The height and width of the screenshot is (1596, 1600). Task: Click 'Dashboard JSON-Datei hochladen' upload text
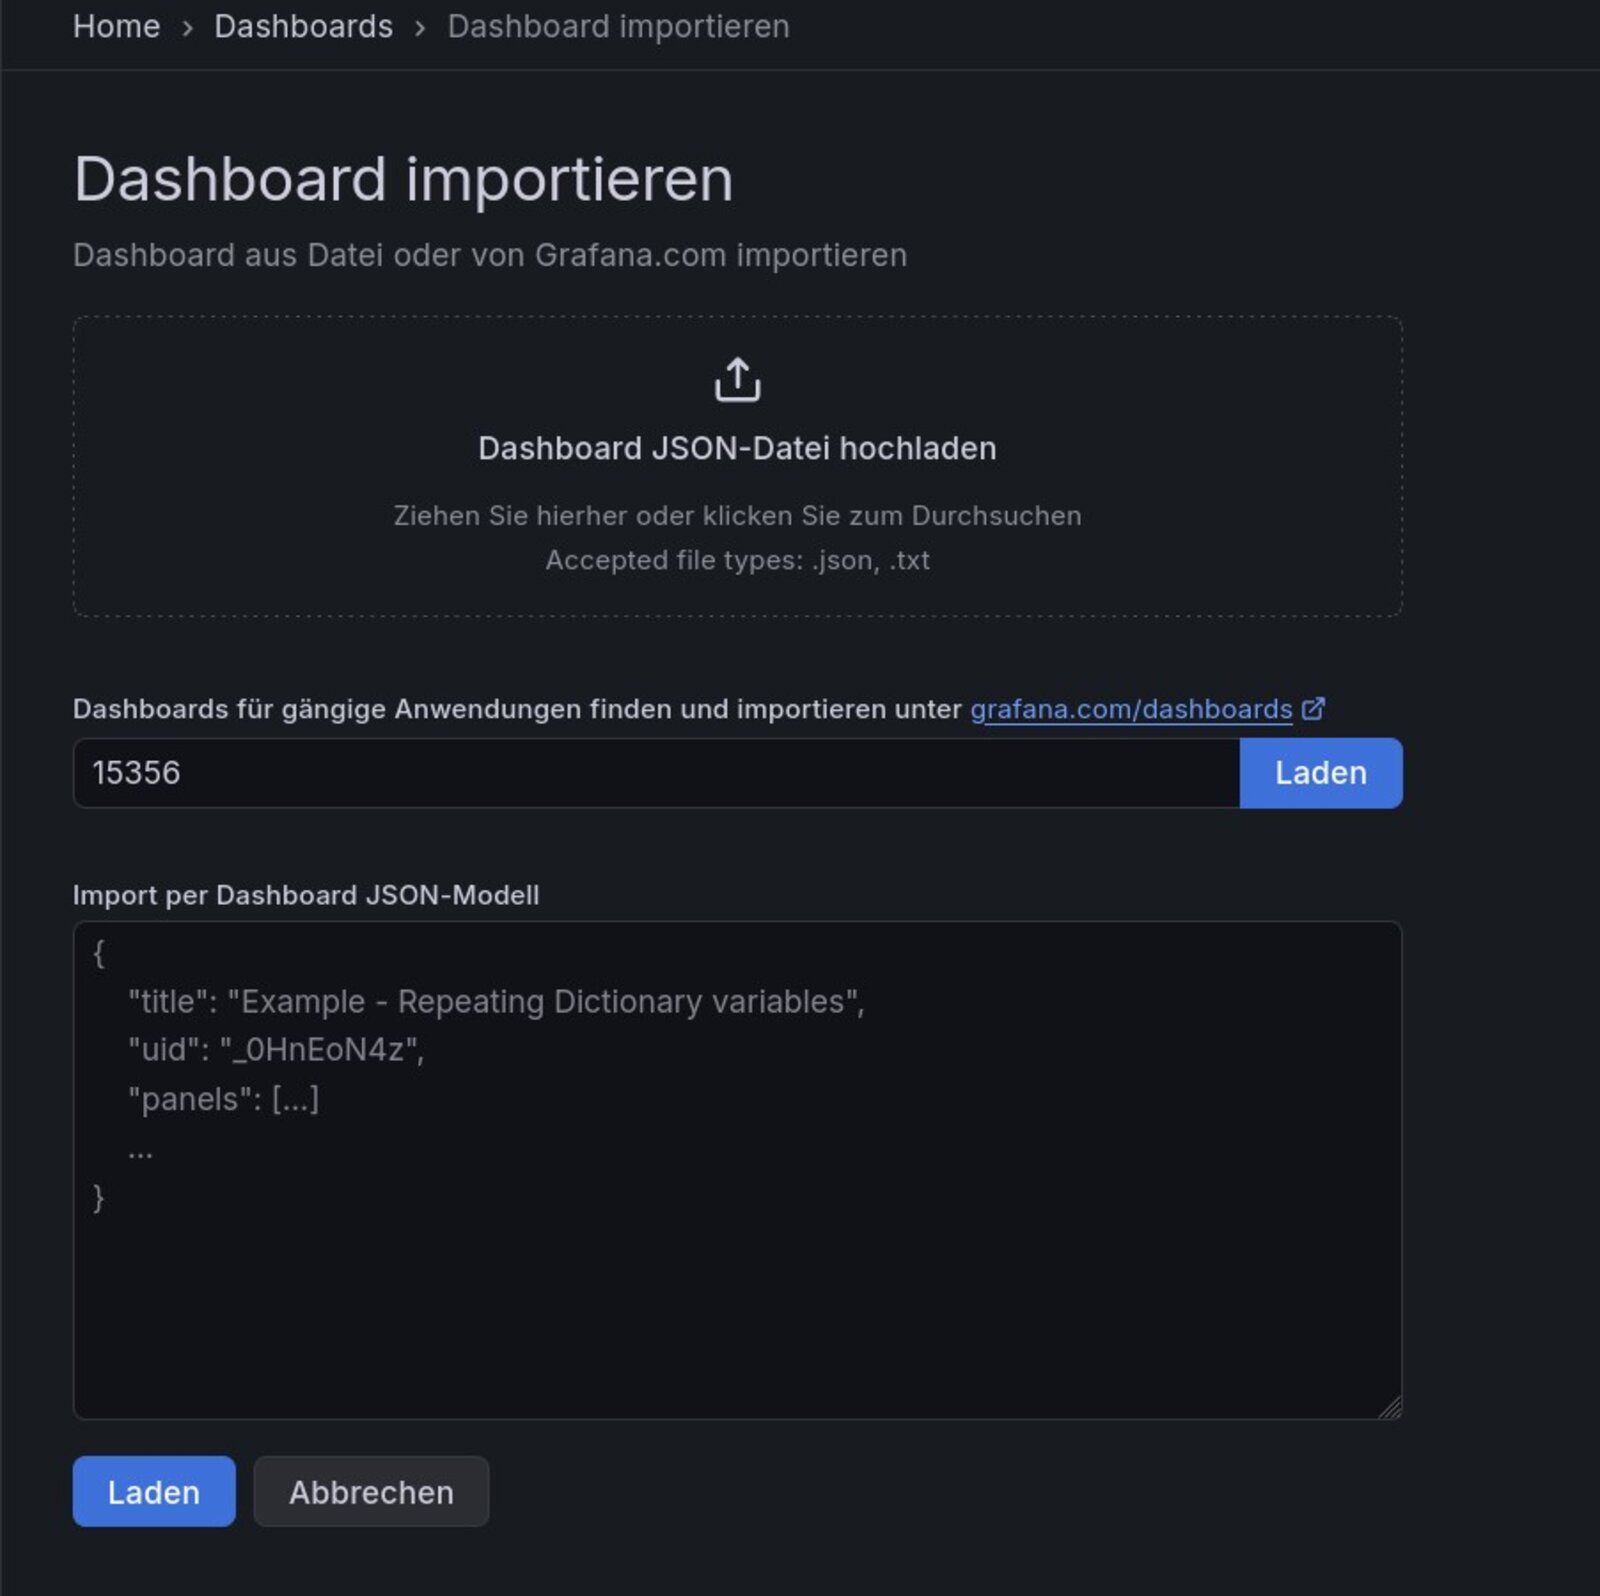pyautogui.click(x=737, y=448)
